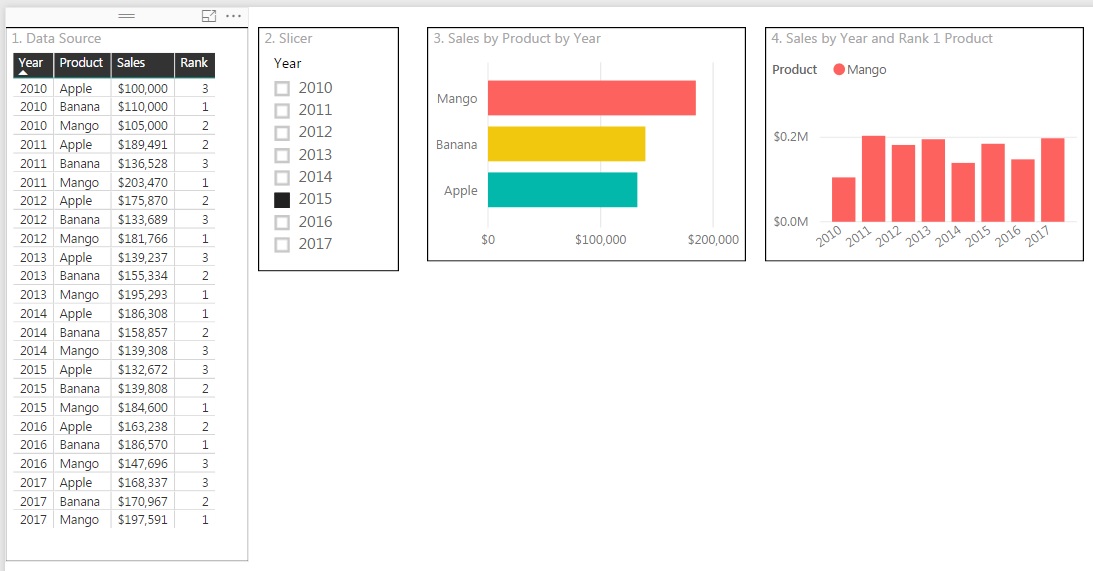Click the $155,334 sales value
Viewport: 1093px width, 571px height.
(x=142, y=276)
